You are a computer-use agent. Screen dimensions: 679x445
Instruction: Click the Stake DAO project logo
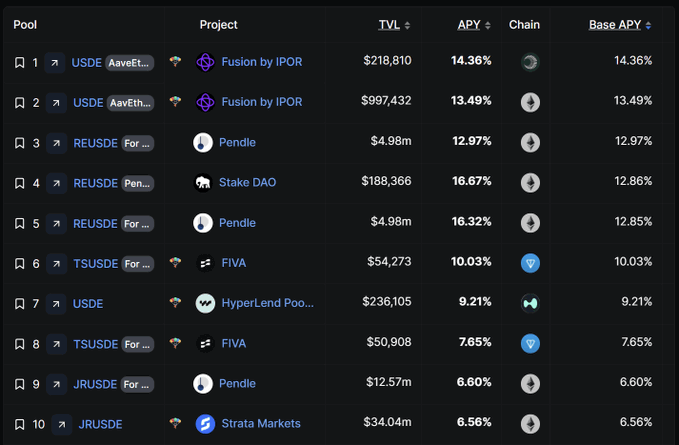203,182
